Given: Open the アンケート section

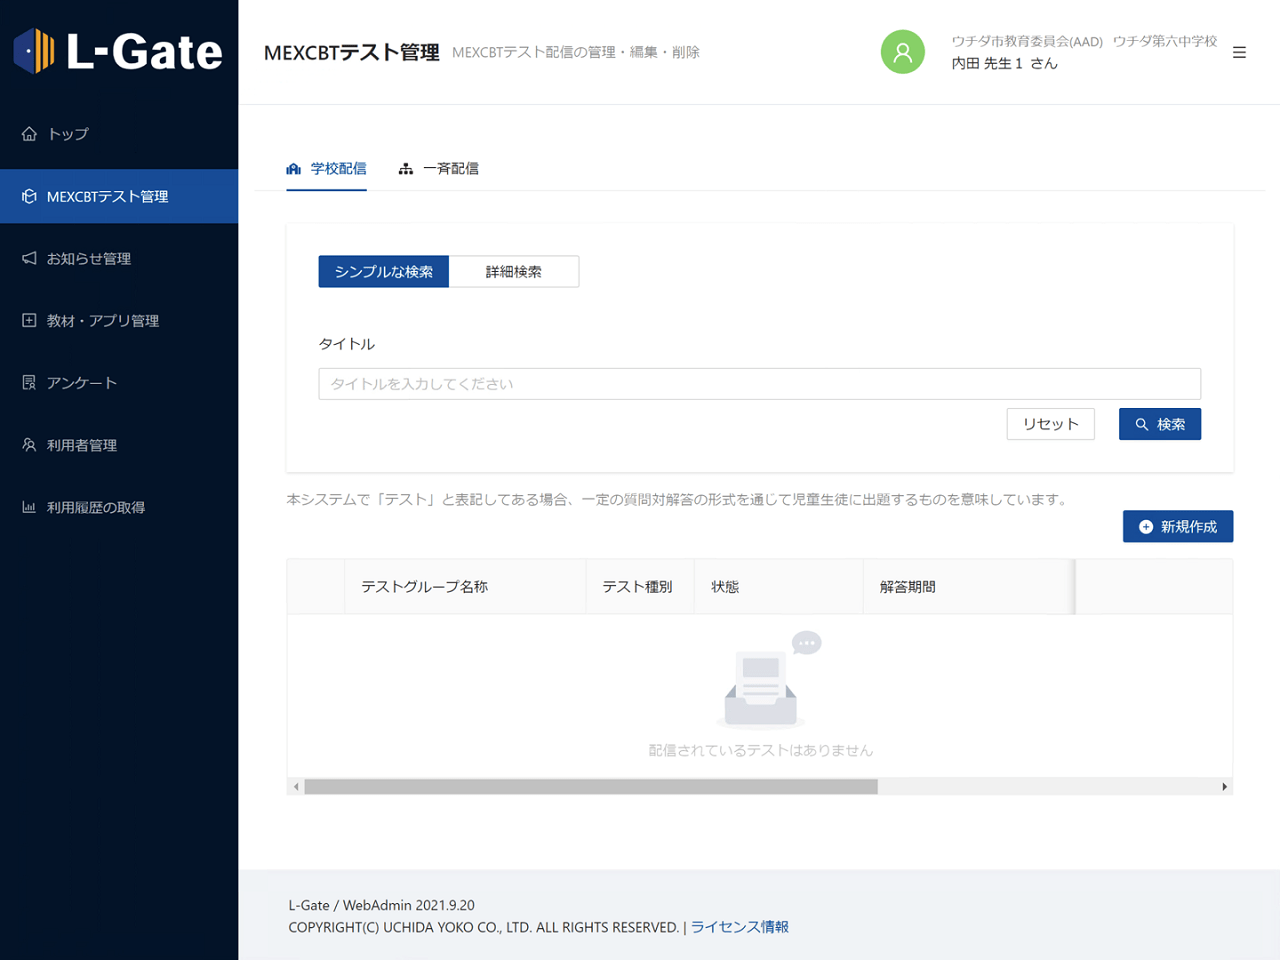Looking at the screenshot, I should (x=81, y=383).
